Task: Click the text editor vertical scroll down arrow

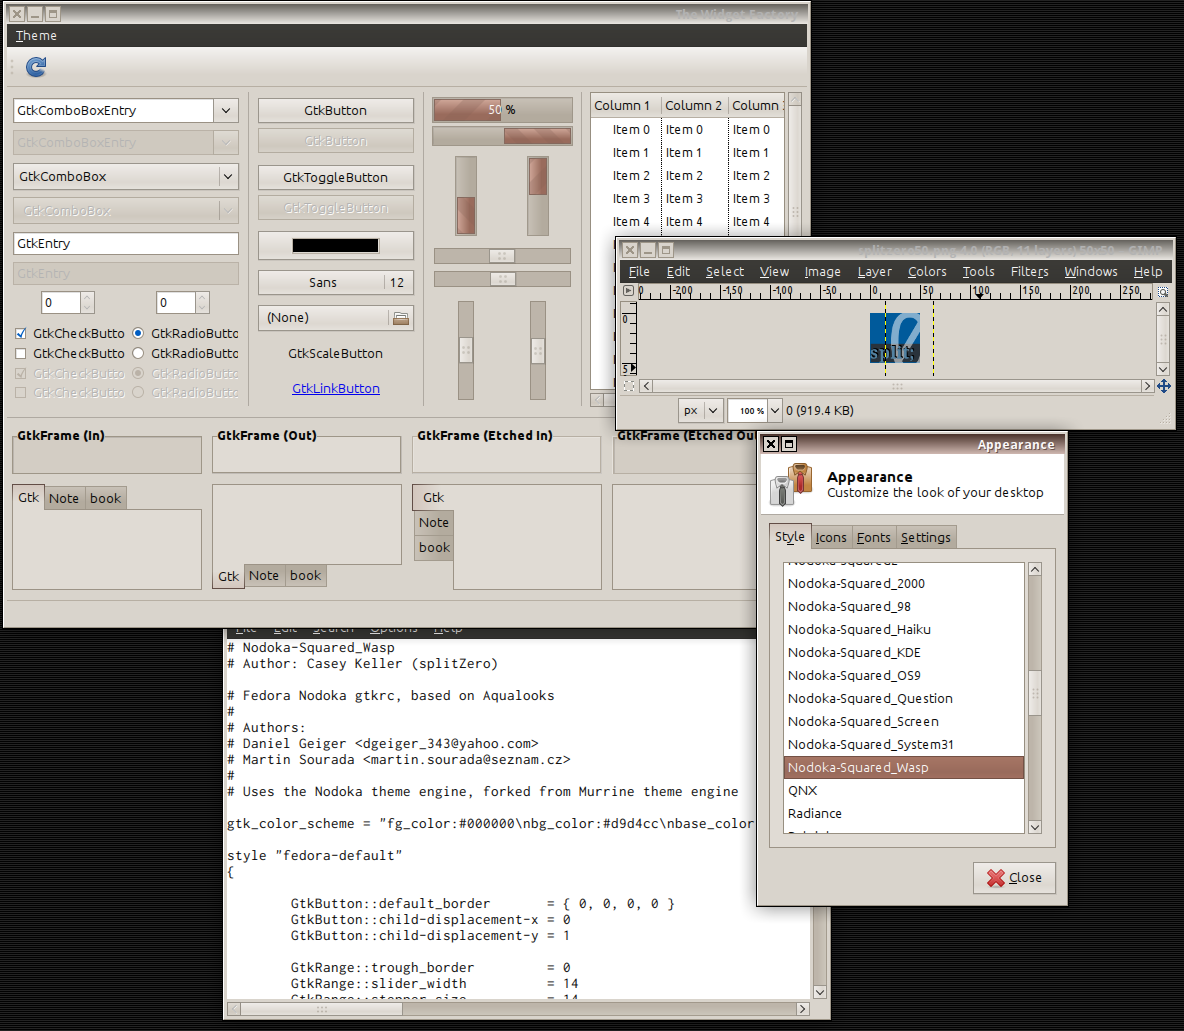Action: coord(820,992)
